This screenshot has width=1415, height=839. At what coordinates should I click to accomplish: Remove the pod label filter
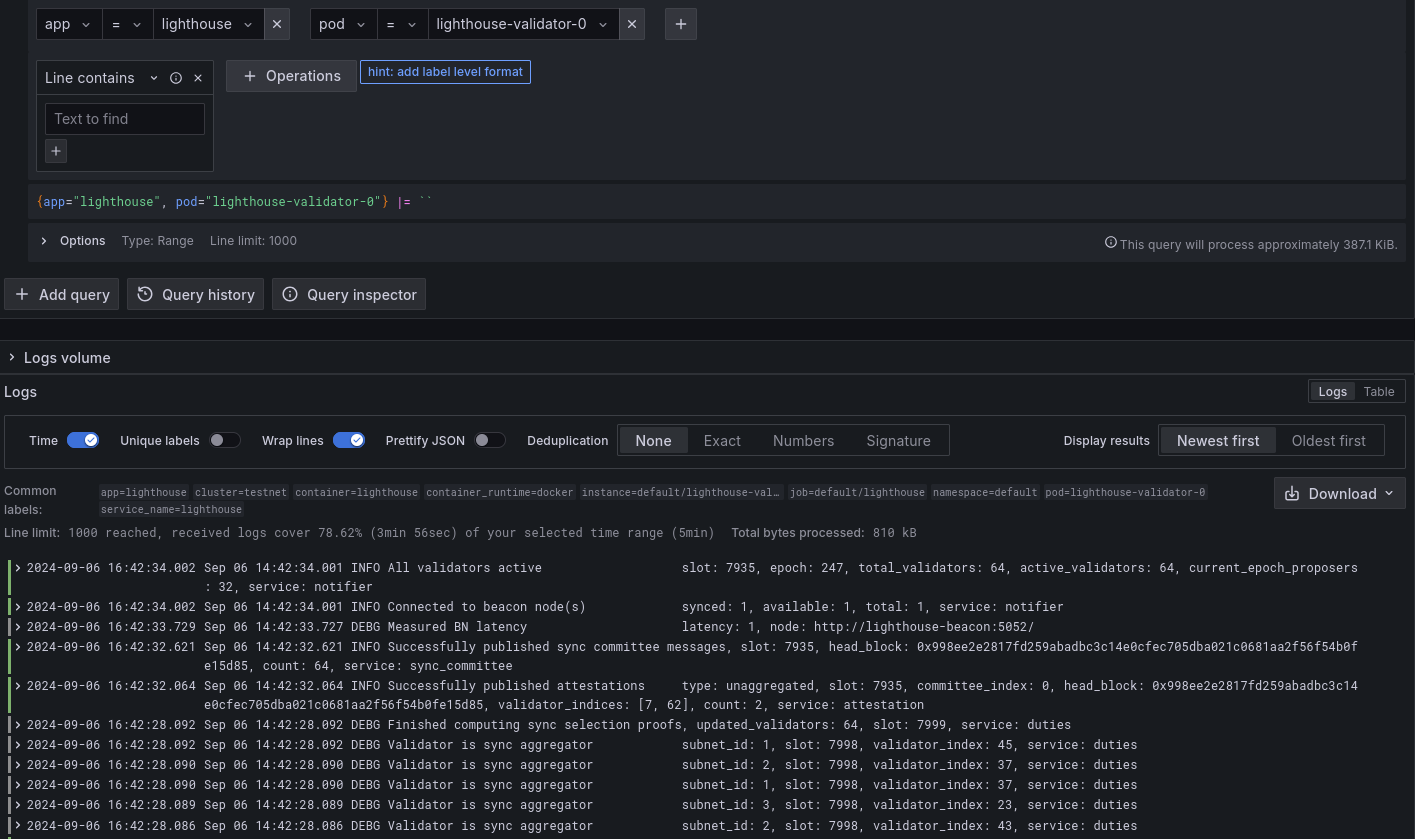(x=632, y=24)
